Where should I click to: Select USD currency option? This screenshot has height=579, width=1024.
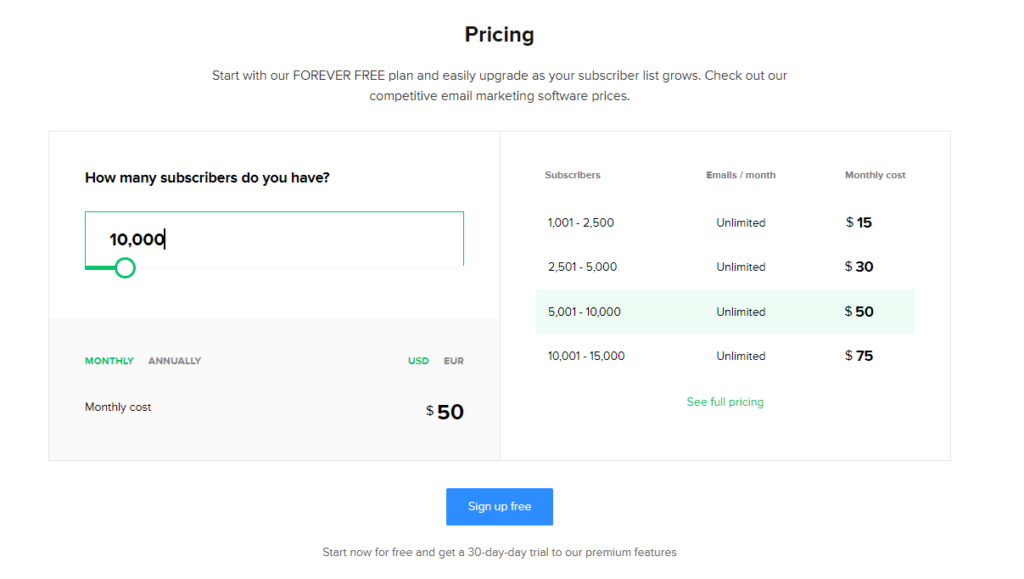click(x=419, y=361)
